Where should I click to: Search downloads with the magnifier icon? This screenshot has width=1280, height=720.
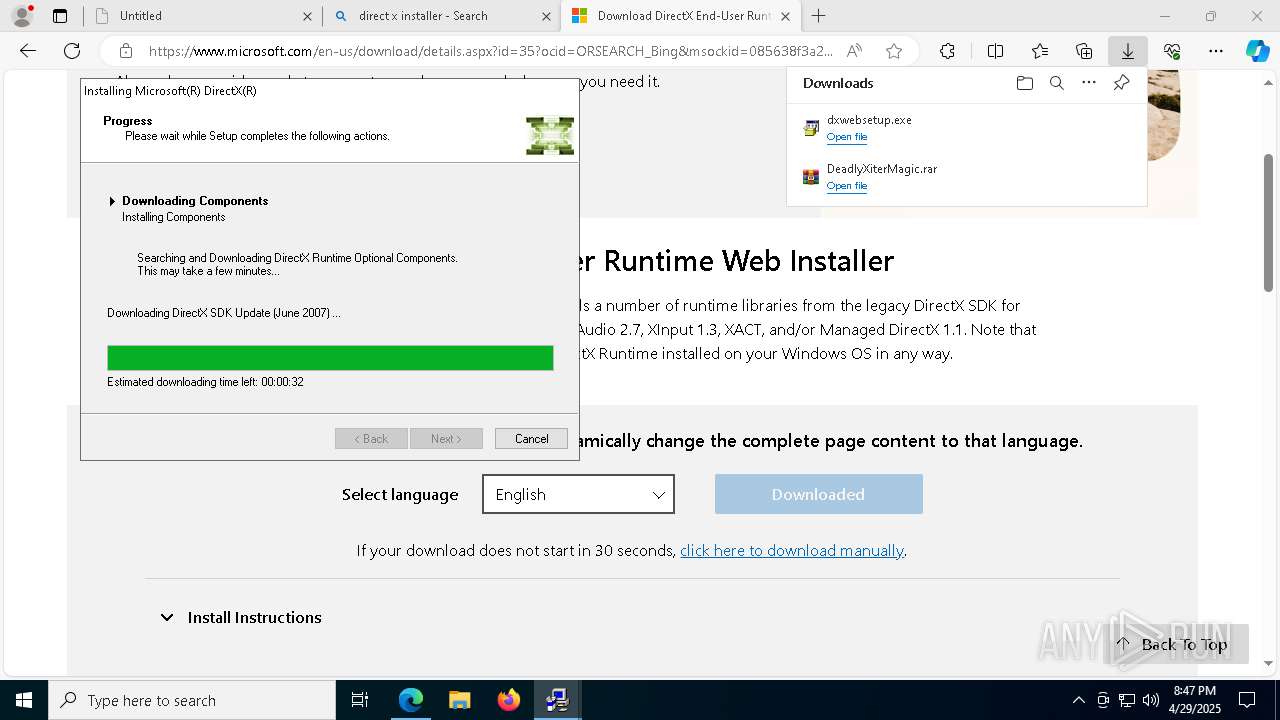[x=1056, y=83]
